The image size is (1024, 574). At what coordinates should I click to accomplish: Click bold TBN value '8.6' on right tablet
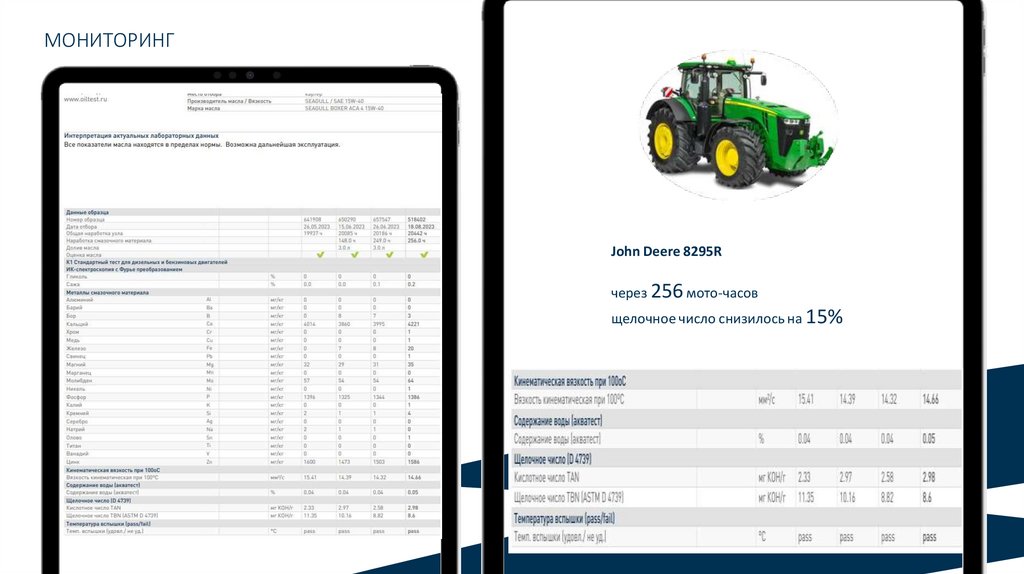pos(927,498)
